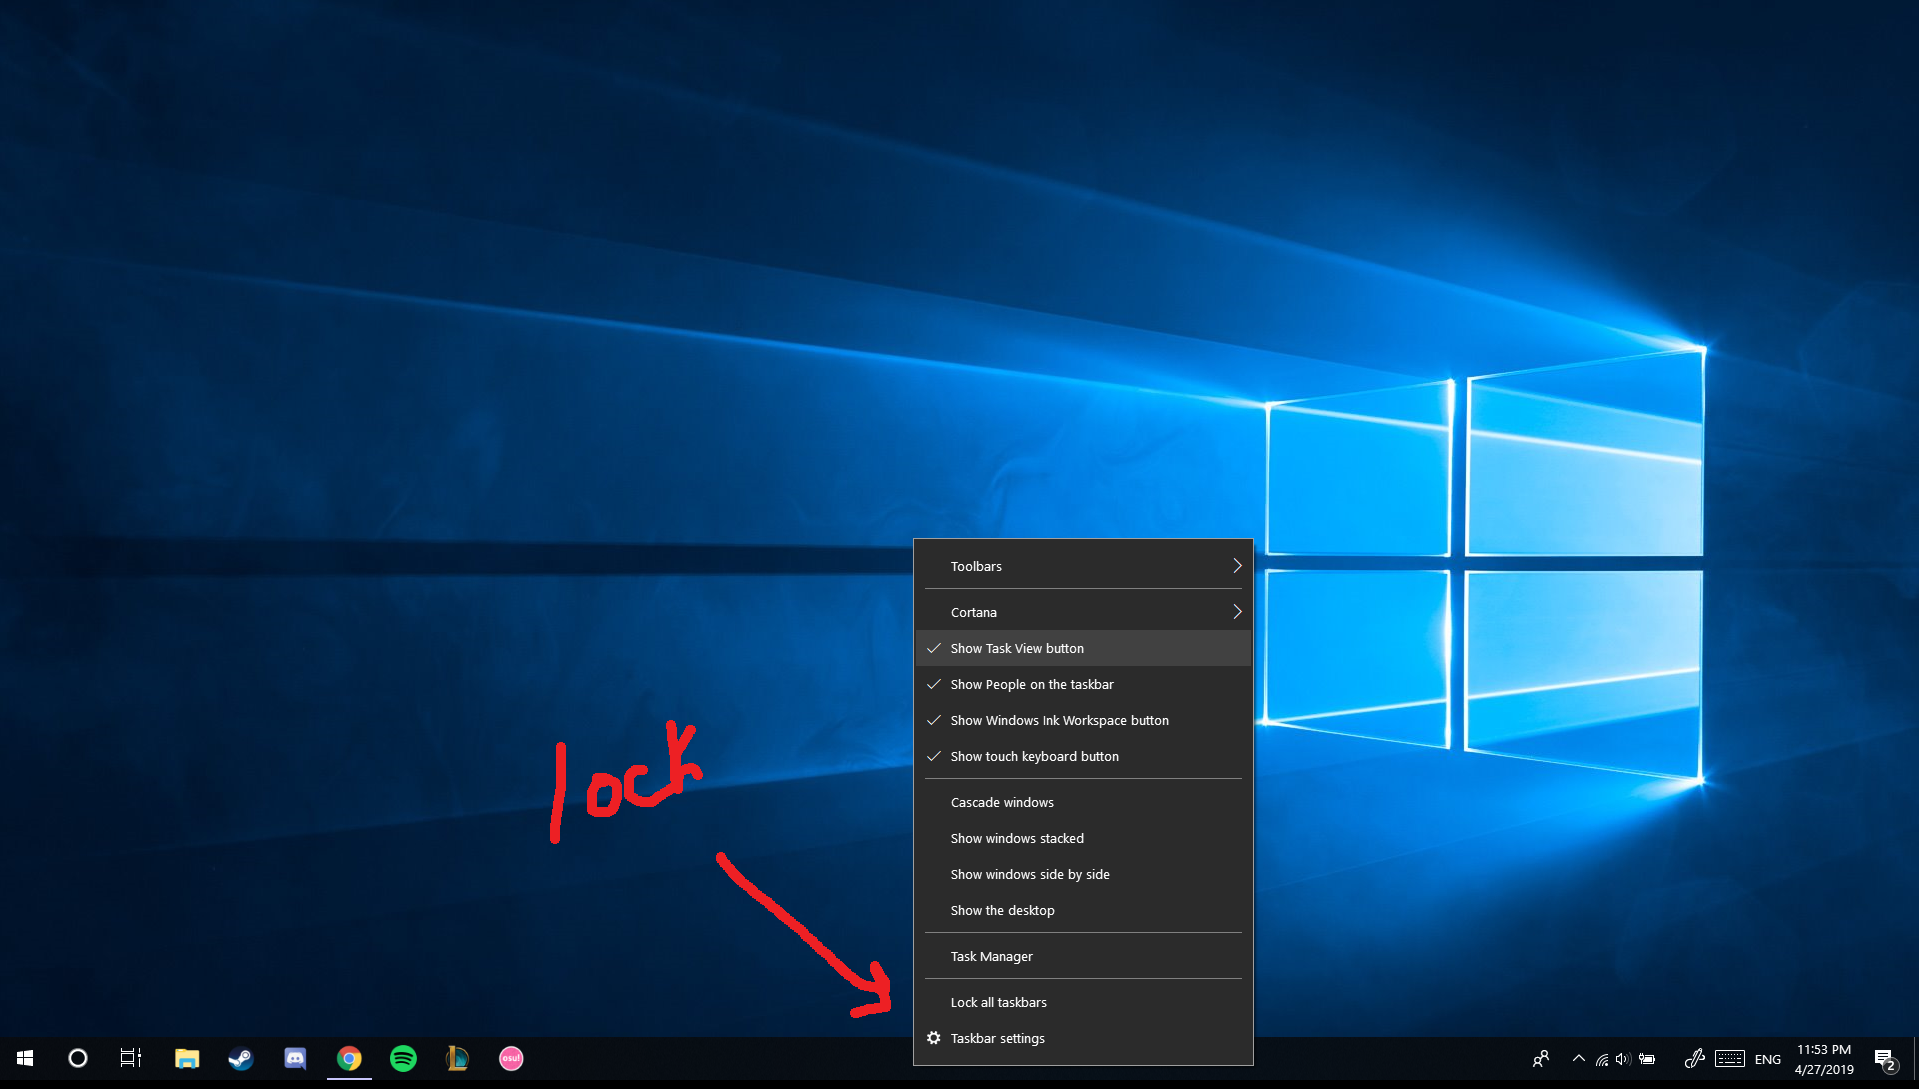The height and width of the screenshot is (1089, 1919).
Task: Open Discord from the taskbar
Action: pyautogui.click(x=295, y=1058)
